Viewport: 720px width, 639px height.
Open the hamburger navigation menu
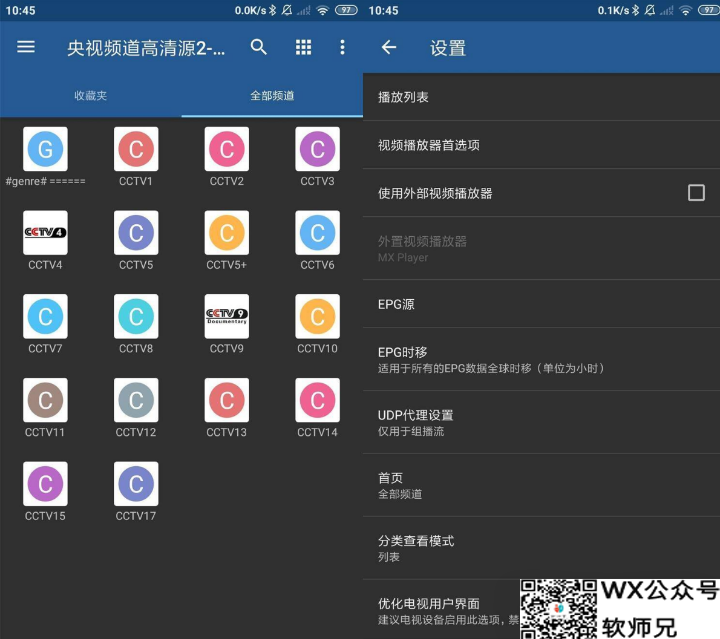pos(26,47)
